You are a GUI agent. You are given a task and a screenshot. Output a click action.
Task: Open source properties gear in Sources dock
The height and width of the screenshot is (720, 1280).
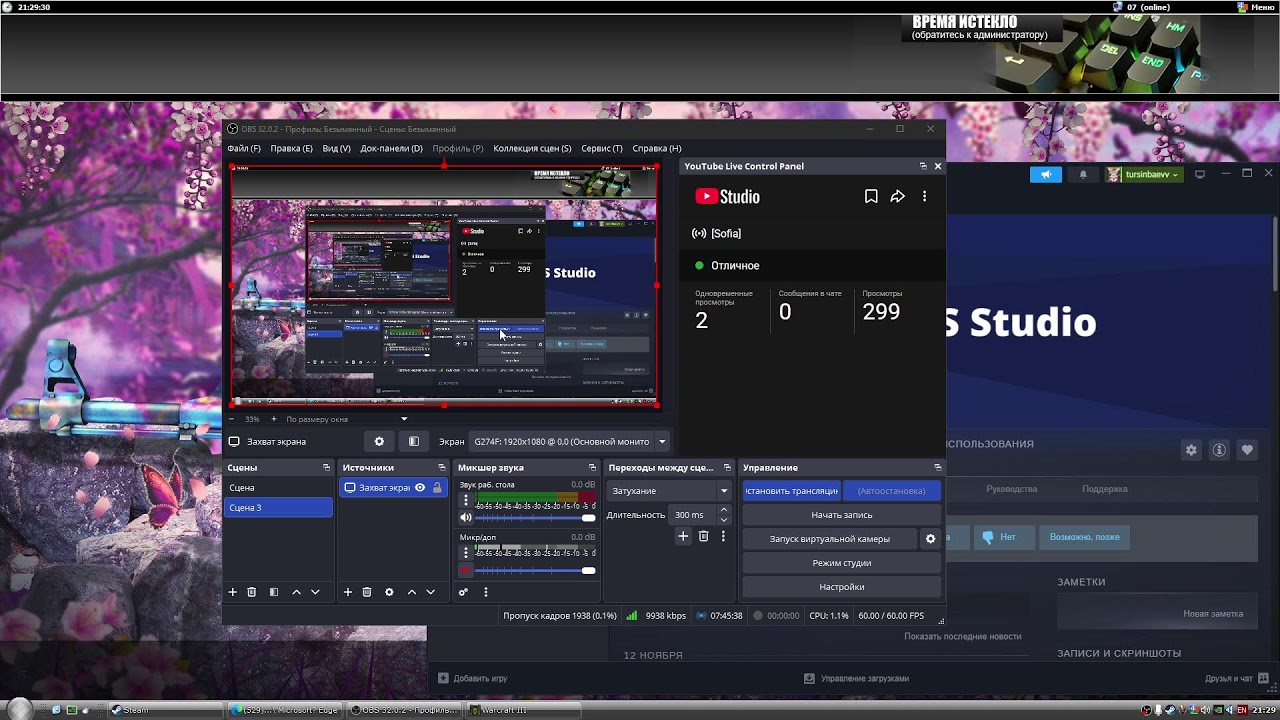click(x=389, y=592)
